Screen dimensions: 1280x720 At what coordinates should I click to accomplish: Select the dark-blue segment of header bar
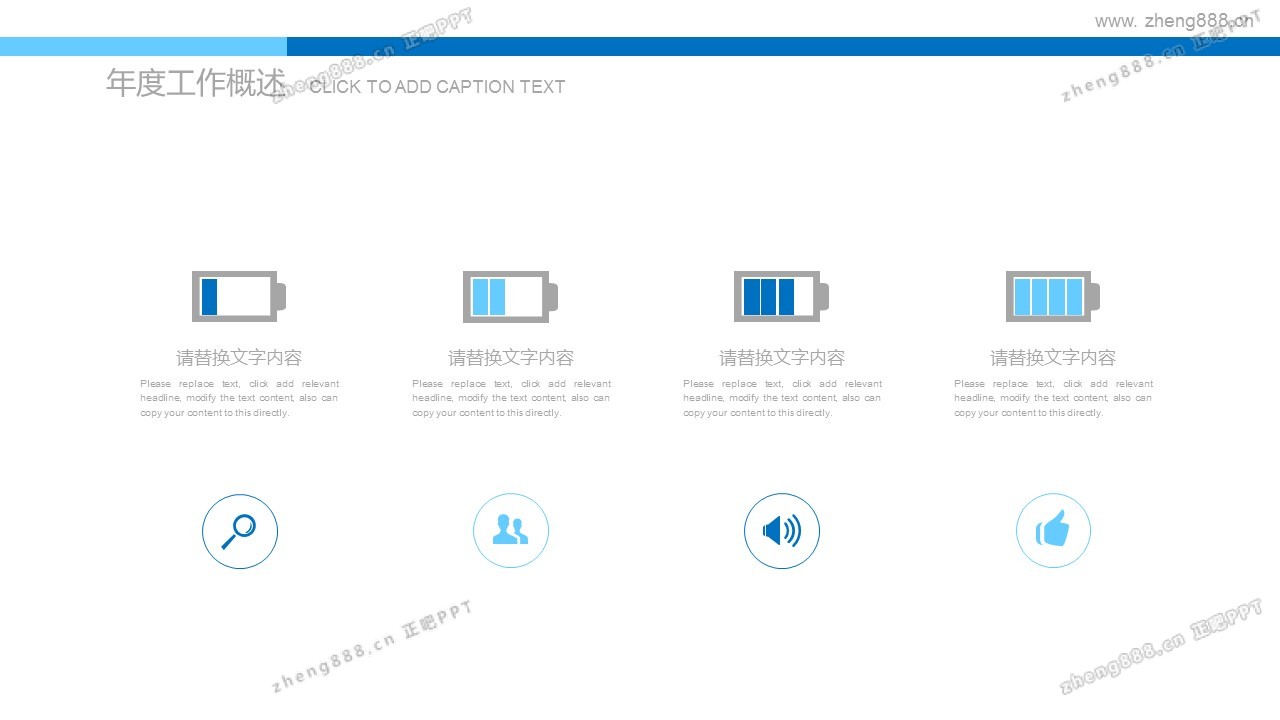click(783, 46)
